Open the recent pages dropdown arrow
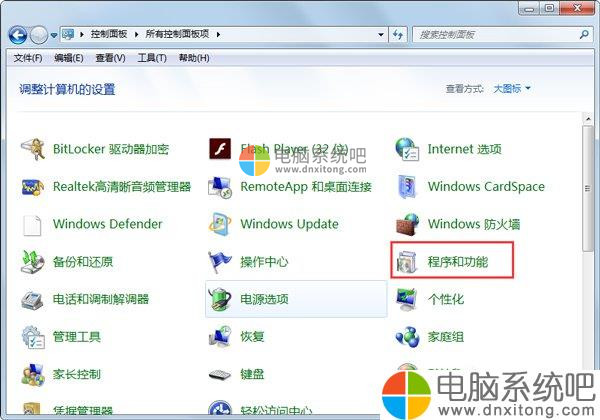The image size is (600, 420). [x=54, y=35]
